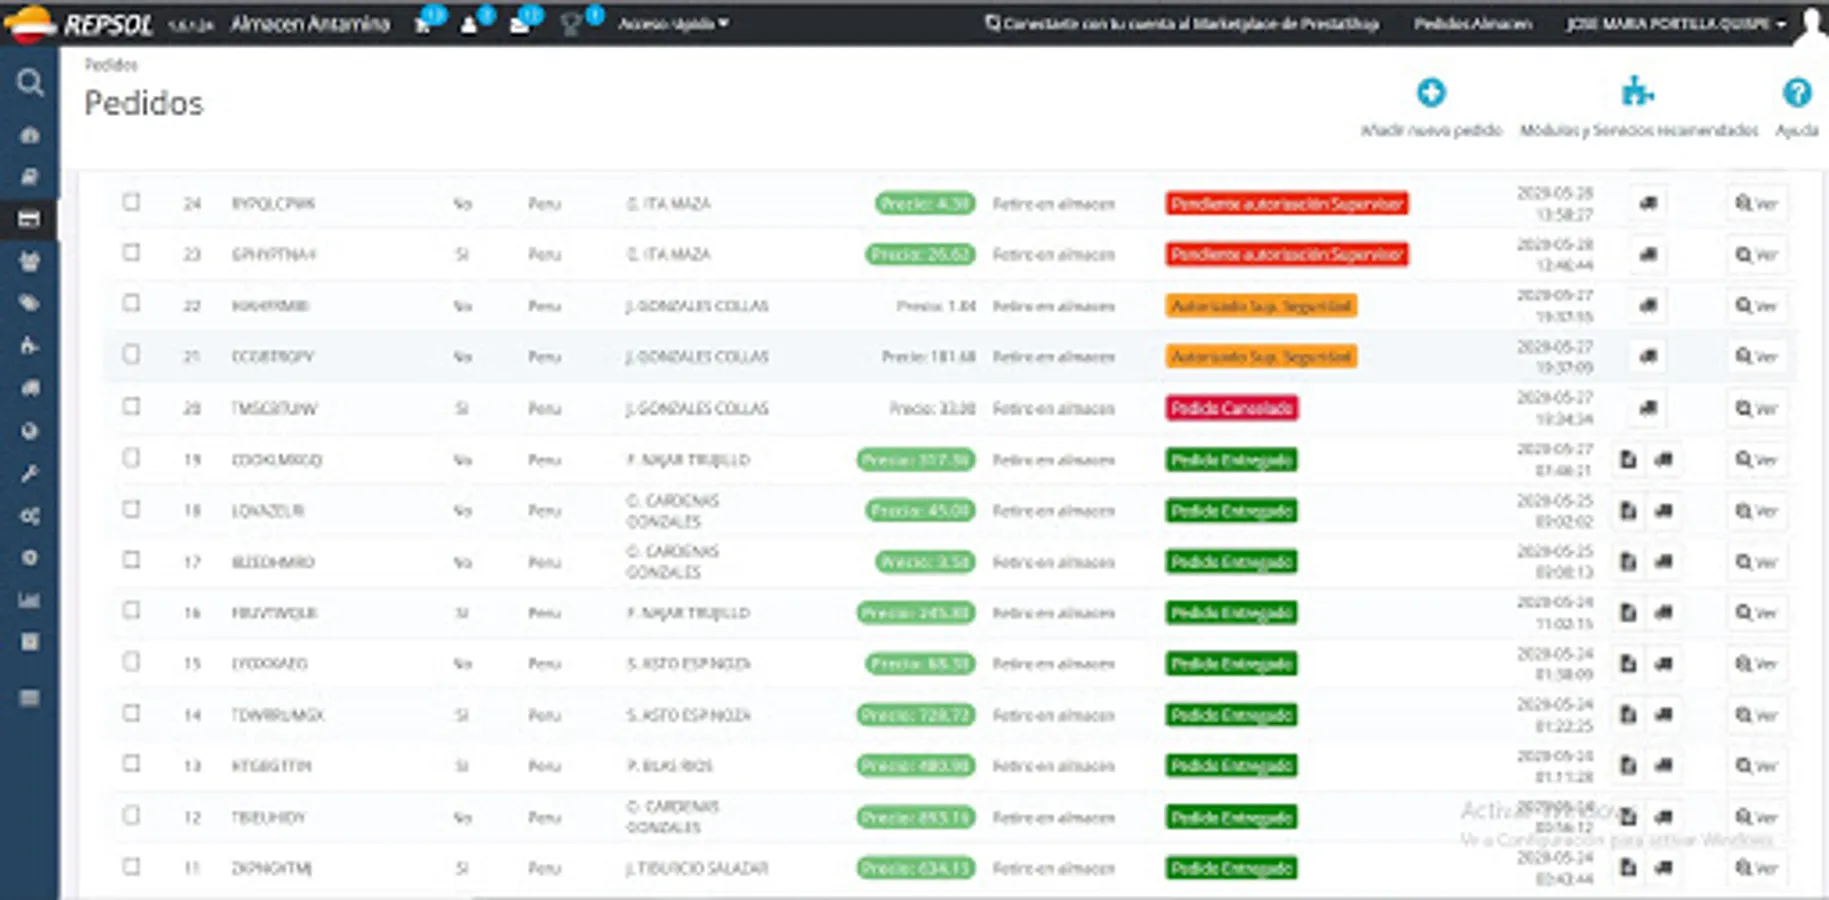Expand the Acceso rápido dropdown
1829x900 pixels.
click(673, 24)
